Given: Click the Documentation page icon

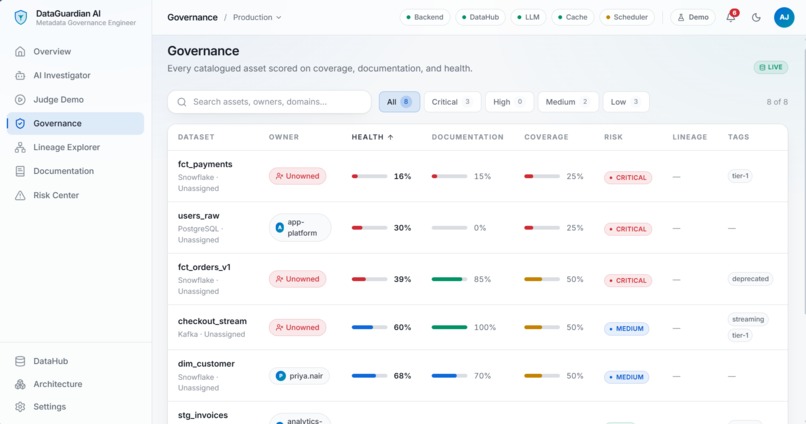Looking at the screenshot, I should point(20,171).
